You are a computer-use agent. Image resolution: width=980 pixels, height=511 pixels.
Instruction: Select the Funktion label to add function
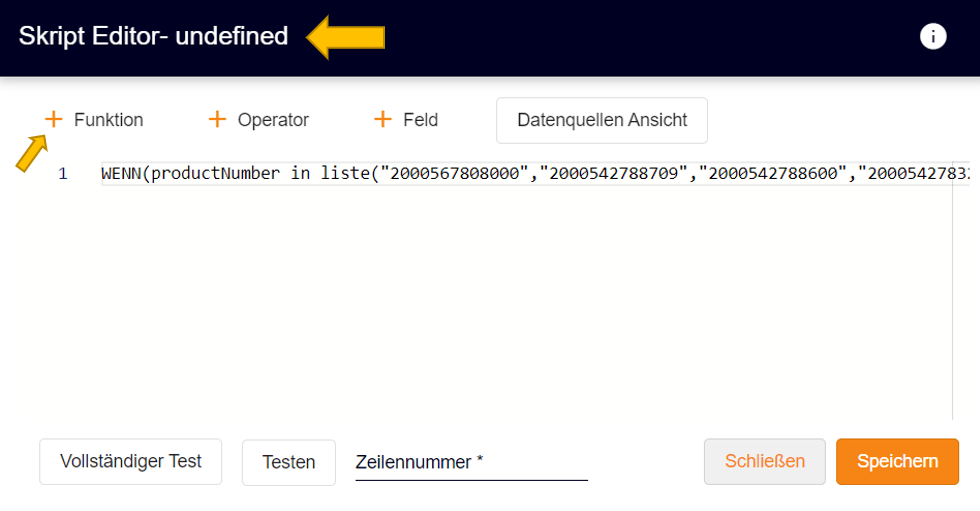[109, 119]
